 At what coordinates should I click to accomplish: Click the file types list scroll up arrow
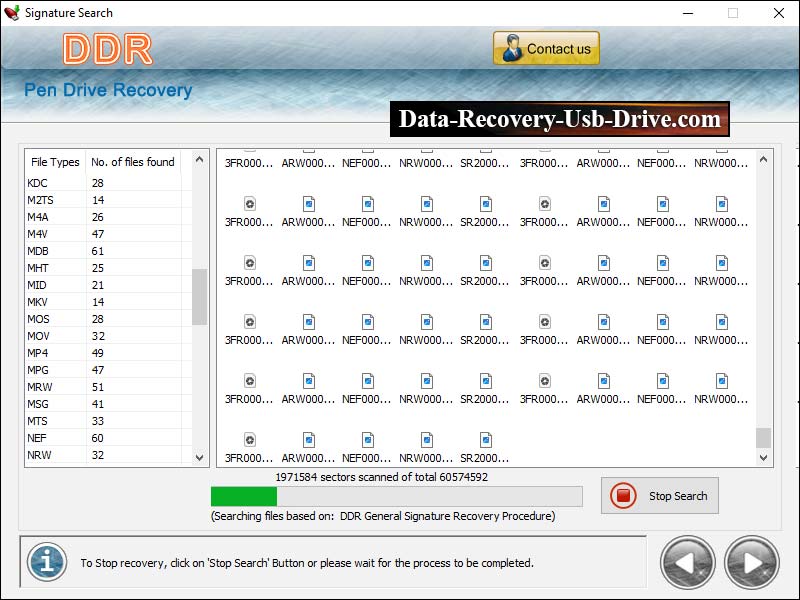[x=199, y=160]
